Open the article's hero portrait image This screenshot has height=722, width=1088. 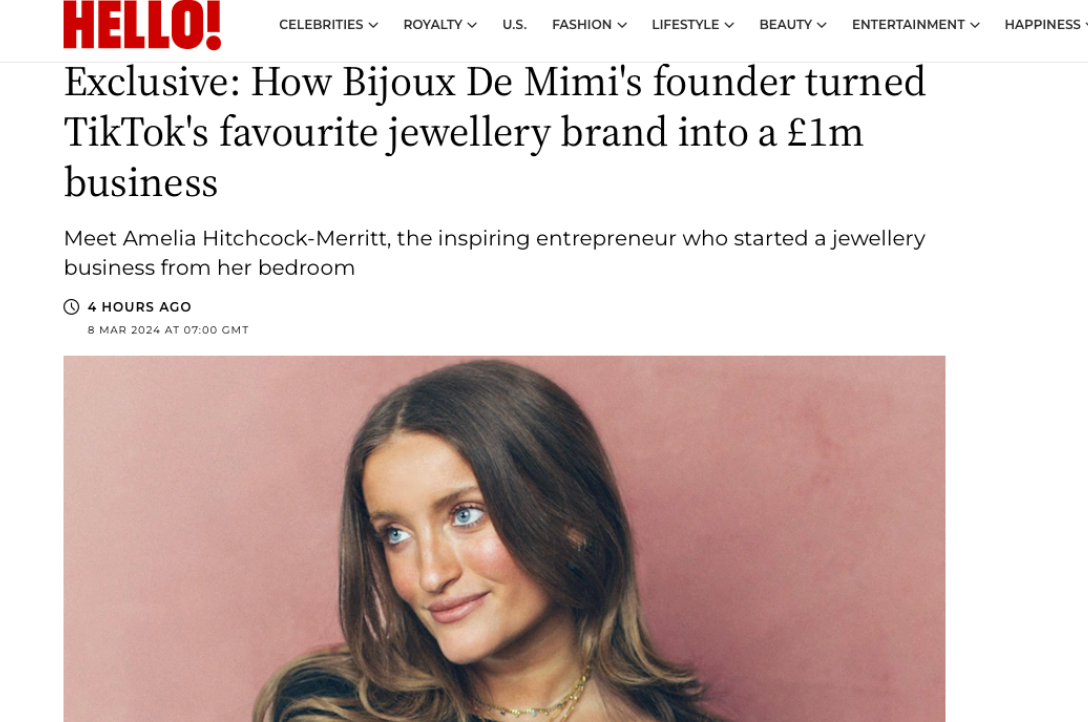click(504, 538)
